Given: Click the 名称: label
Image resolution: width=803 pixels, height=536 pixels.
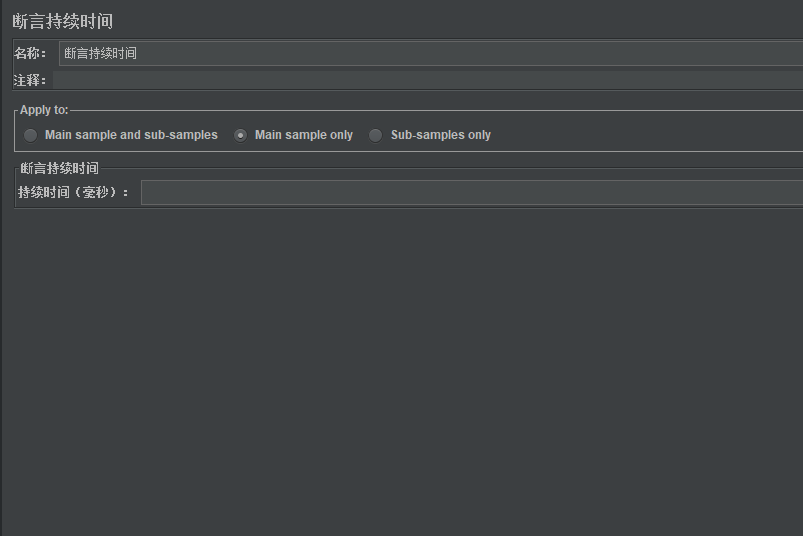Looking at the screenshot, I should pos(30,53).
